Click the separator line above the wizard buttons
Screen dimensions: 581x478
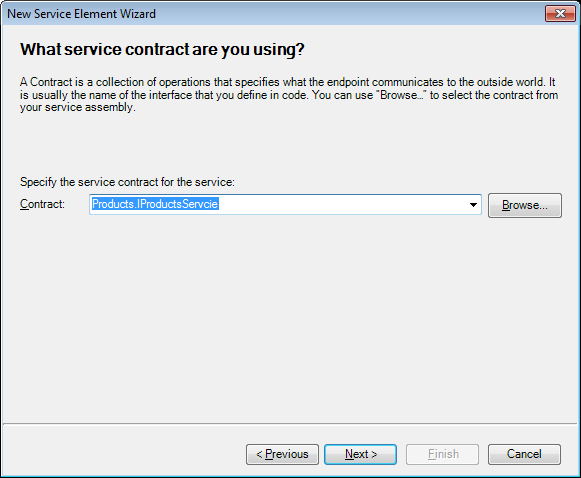tap(290, 423)
